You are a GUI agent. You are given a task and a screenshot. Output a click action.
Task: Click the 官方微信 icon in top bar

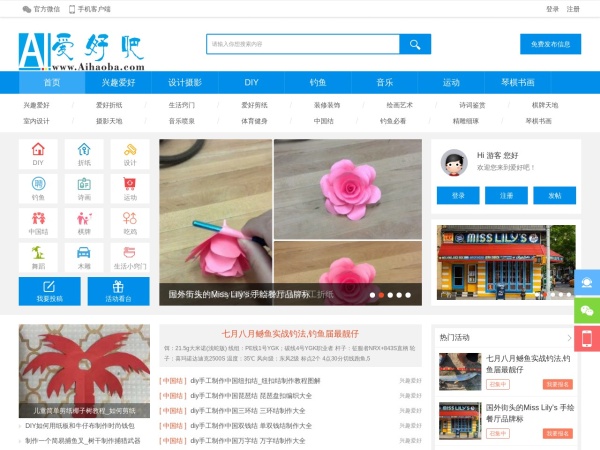27,9
